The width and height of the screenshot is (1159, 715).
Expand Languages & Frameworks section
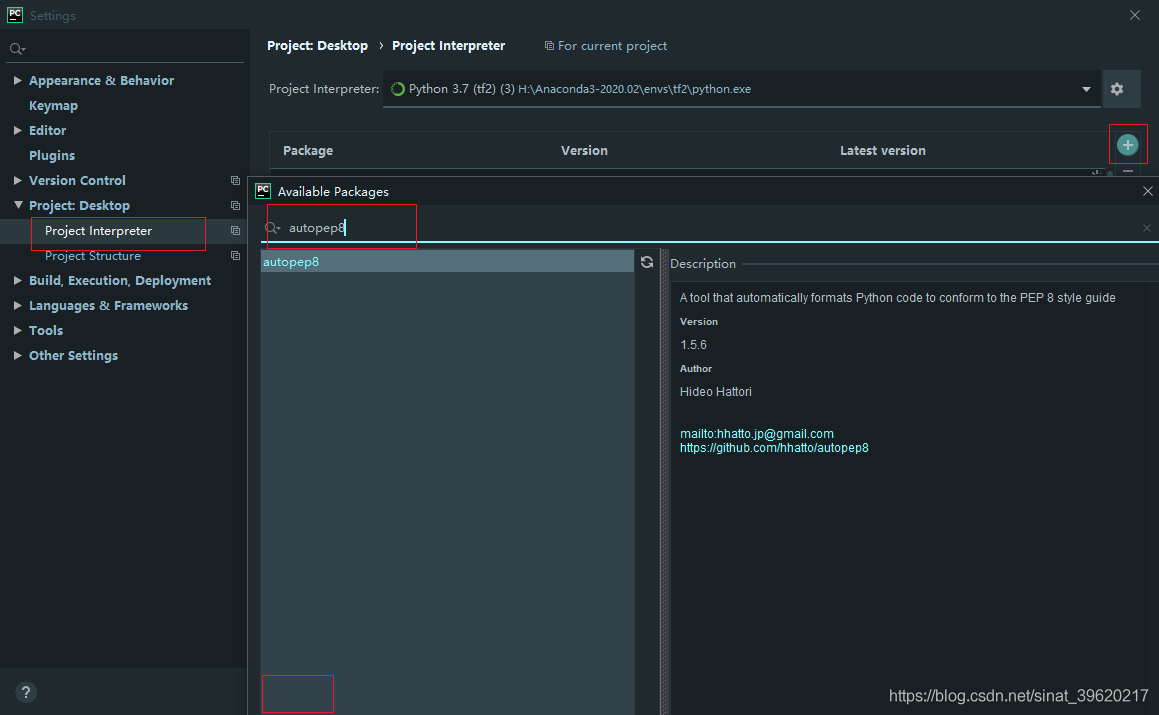tap(17, 305)
